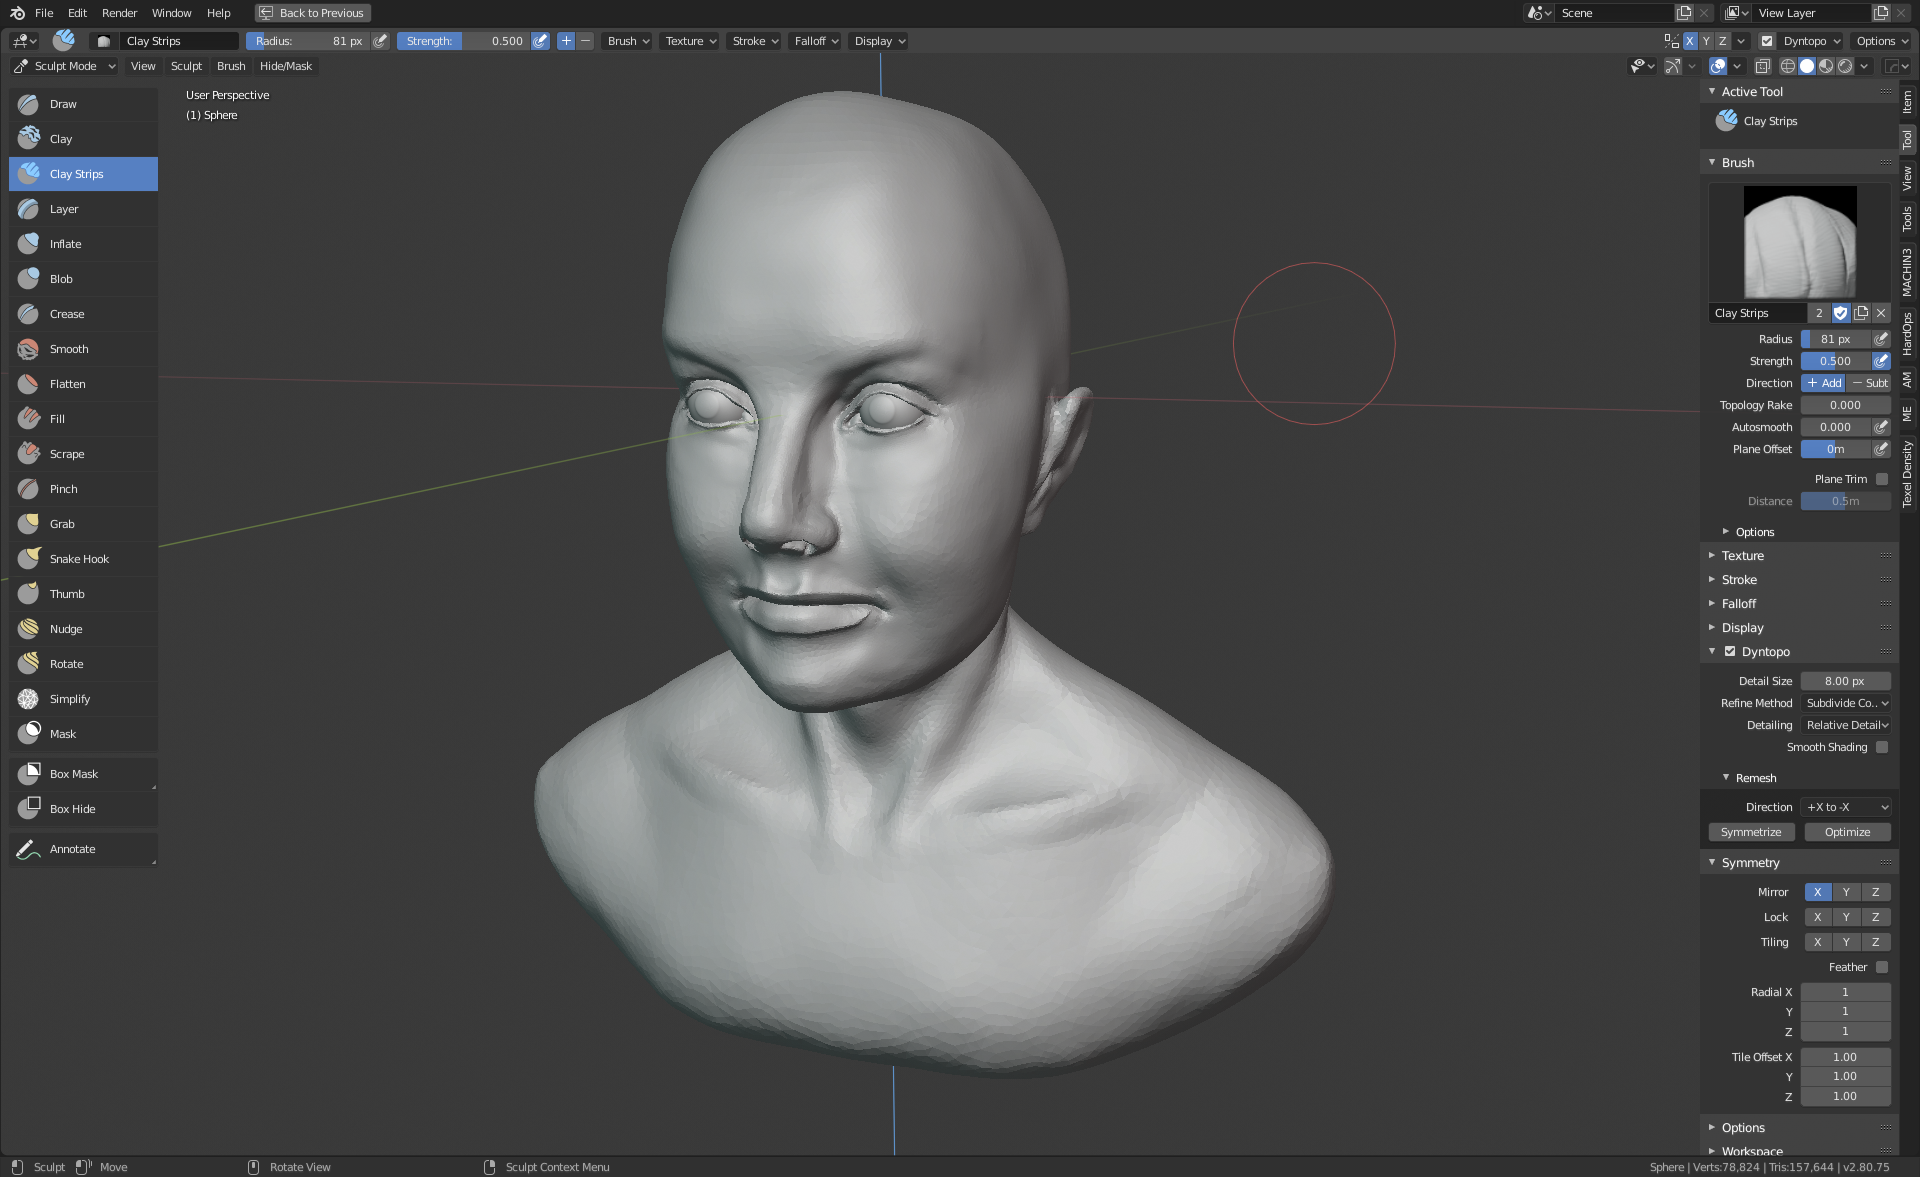The width and height of the screenshot is (1920, 1177).
Task: Select the Scrape brush tool
Action: [67, 454]
